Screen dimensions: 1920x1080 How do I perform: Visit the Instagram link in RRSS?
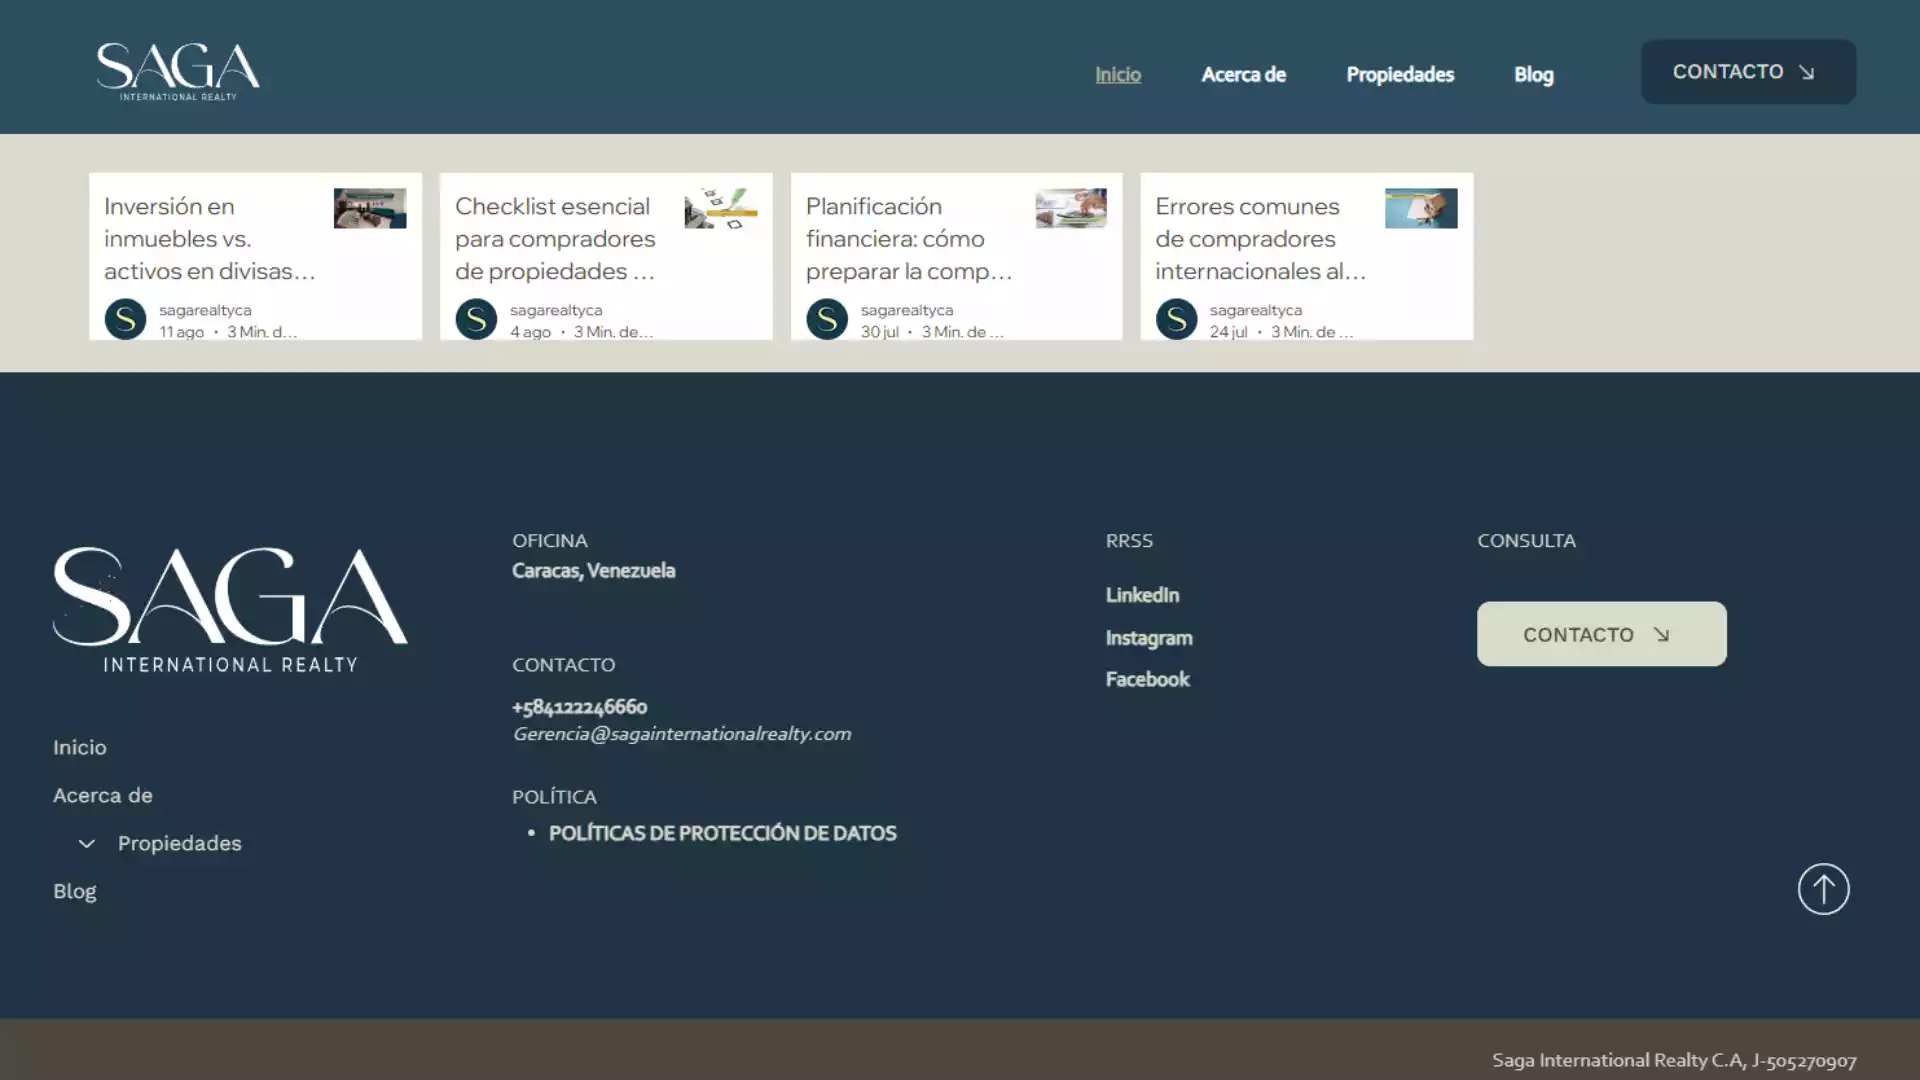coord(1149,638)
